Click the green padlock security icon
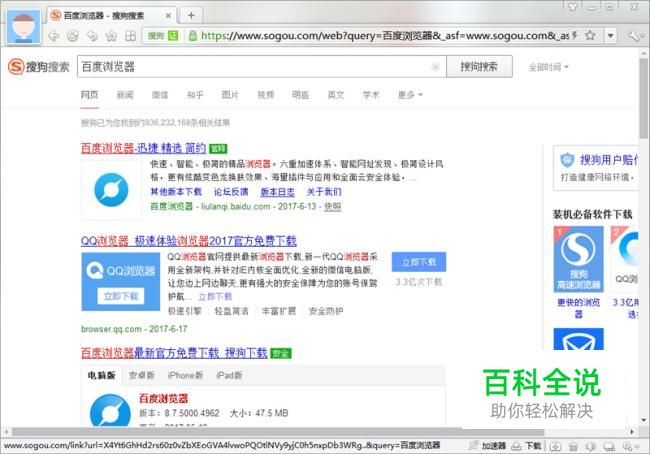This screenshot has height=454, width=650. (x=192, y=36)
